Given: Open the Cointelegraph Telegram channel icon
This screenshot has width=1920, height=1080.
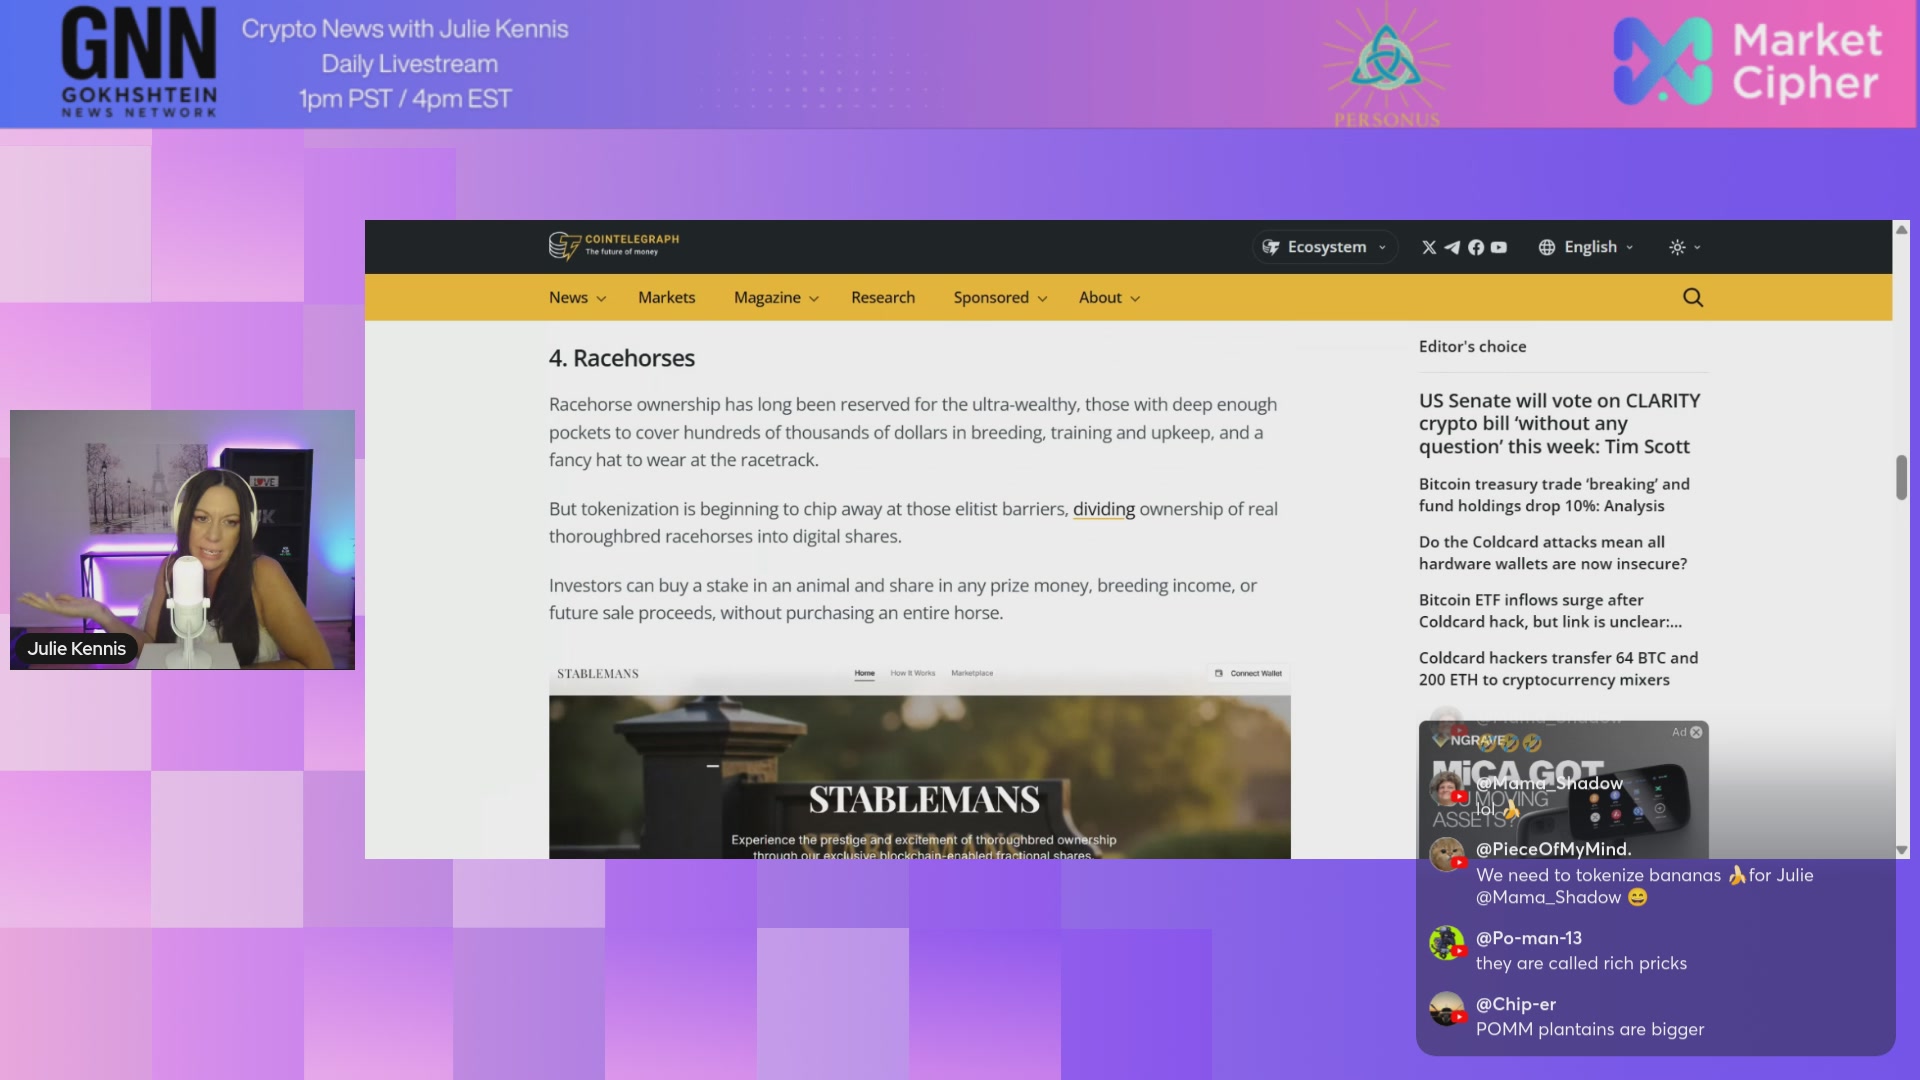Looking at the screenshot, I should pos(1452,247).
